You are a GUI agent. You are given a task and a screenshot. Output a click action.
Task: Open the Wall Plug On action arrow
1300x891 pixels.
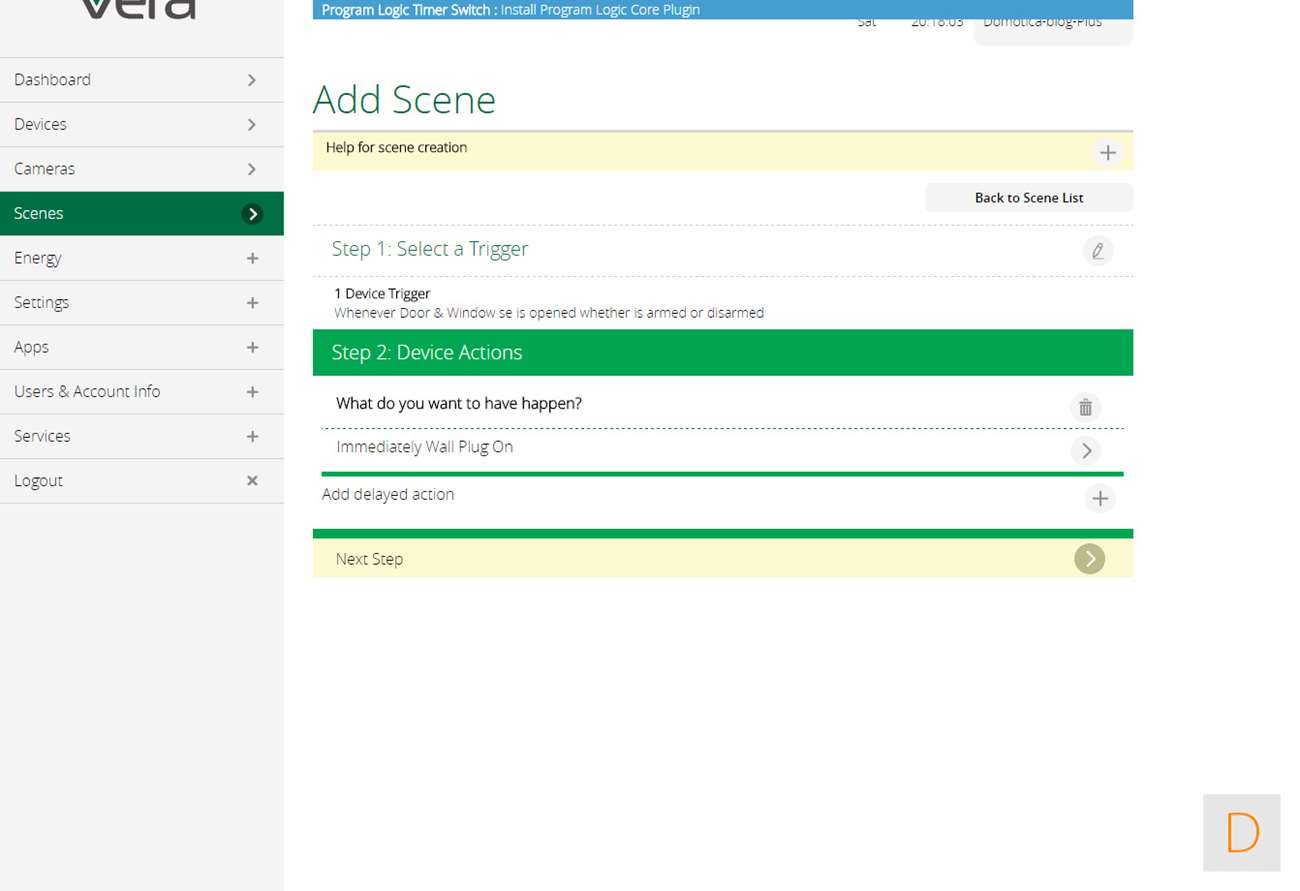[1085, 451]
